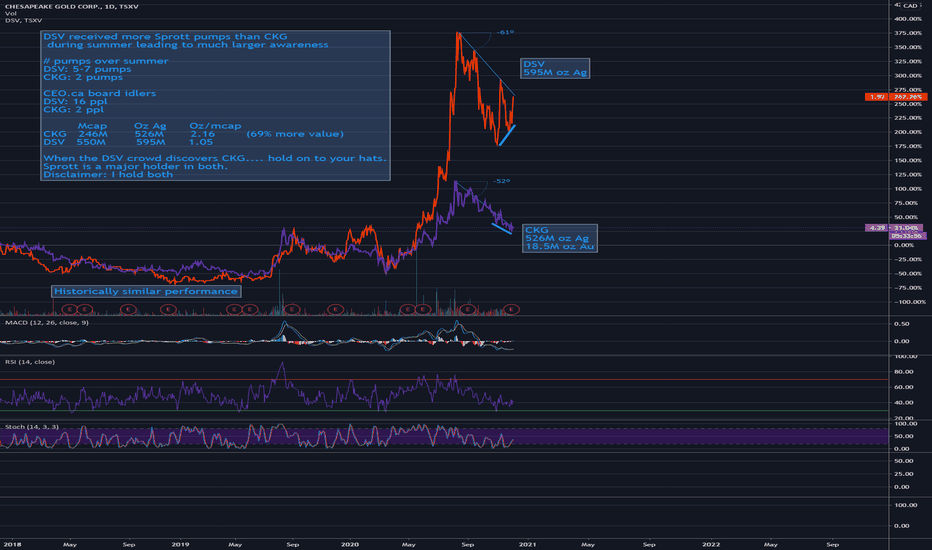Image resolution: width=932 pixels, height=550 pixels.
Task: Click the leftmost earnings E marker
Action: point(70,309)
